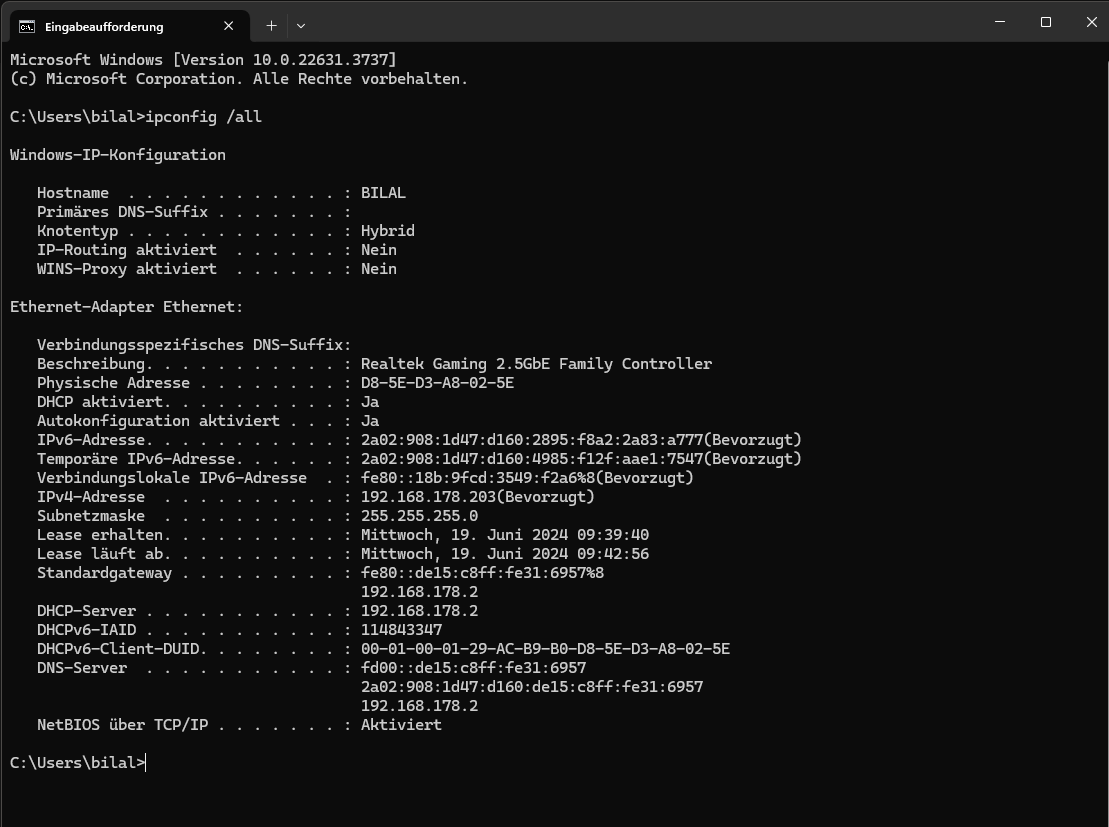The height and width of the screenshot is (827, 1109).
Task: Click the hostname value BILAL
Action: [x=383, y=192]
